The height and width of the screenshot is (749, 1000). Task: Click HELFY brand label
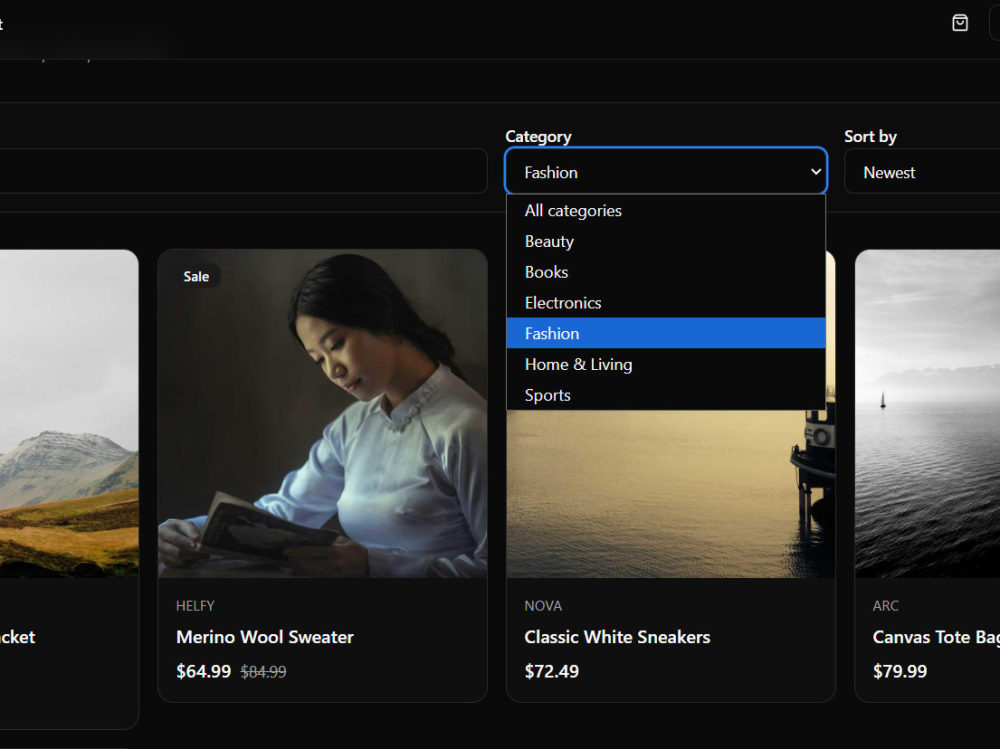pos(195,605)
